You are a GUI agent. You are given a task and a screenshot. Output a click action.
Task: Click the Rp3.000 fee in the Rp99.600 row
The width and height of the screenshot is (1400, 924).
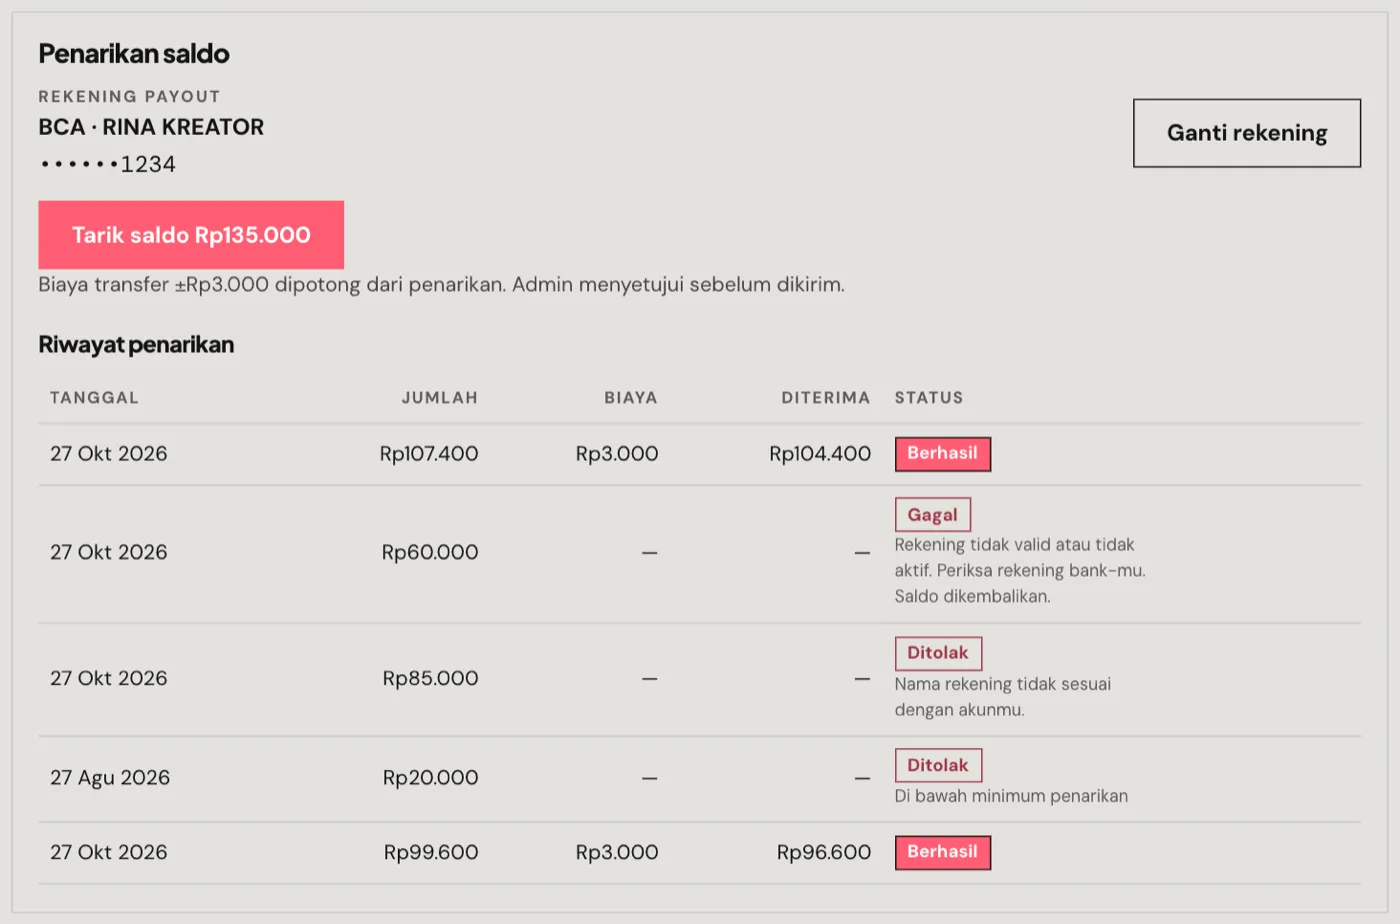pyautogui.click(x=617, y=852)
